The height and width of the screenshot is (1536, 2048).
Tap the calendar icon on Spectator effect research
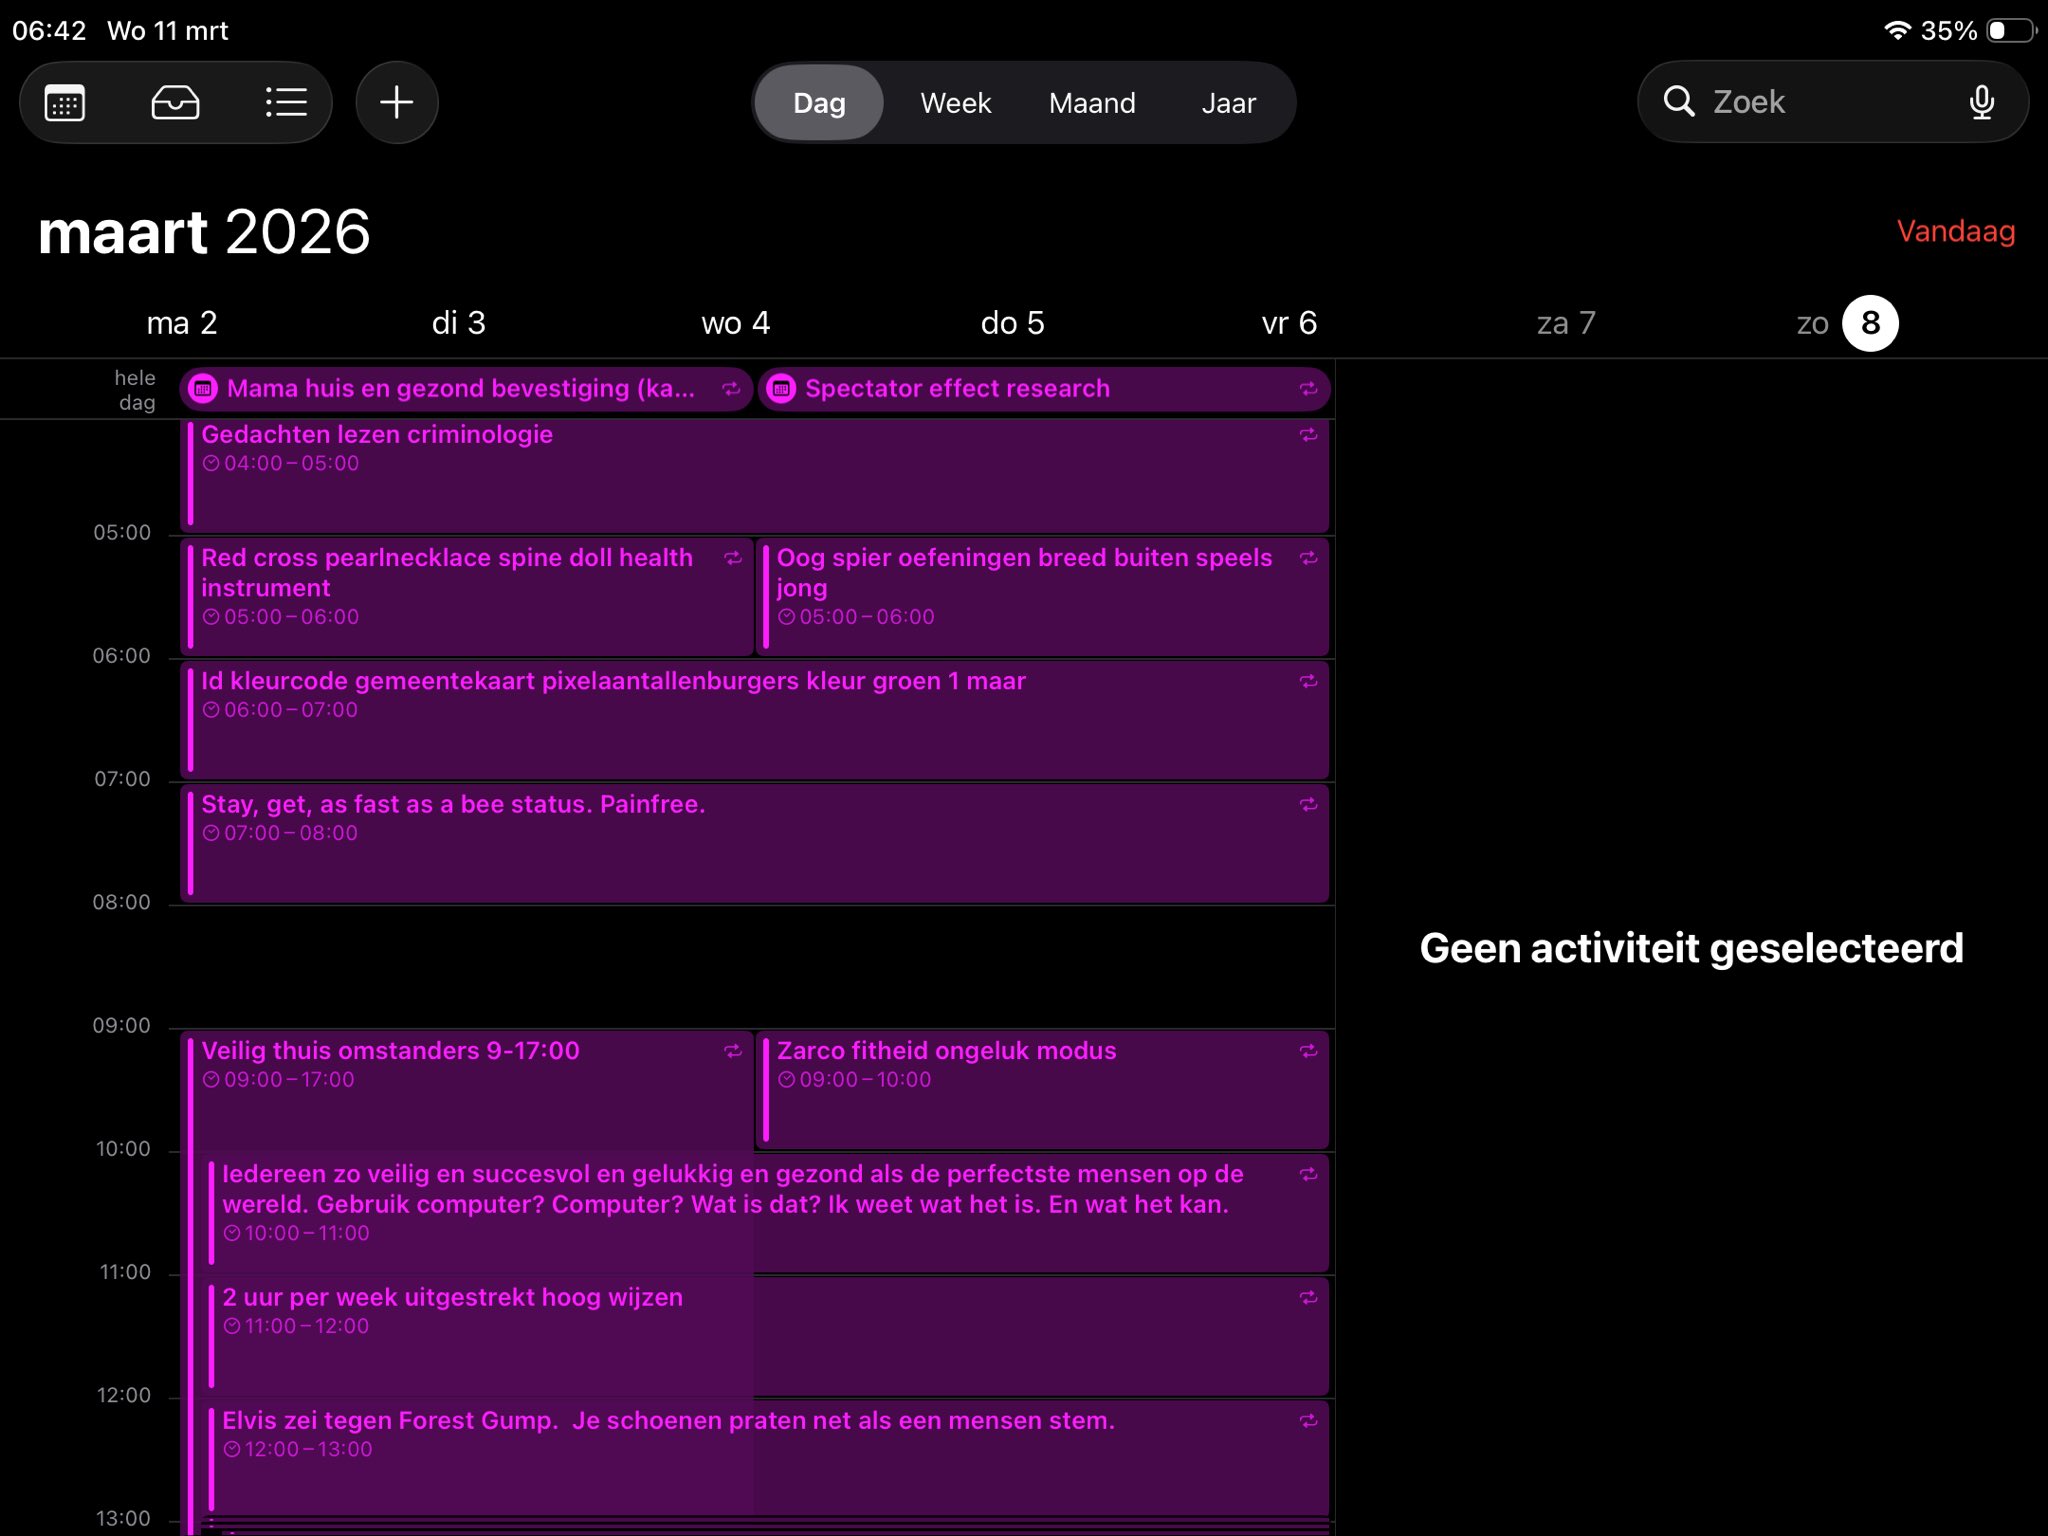(x=782, y=389)
